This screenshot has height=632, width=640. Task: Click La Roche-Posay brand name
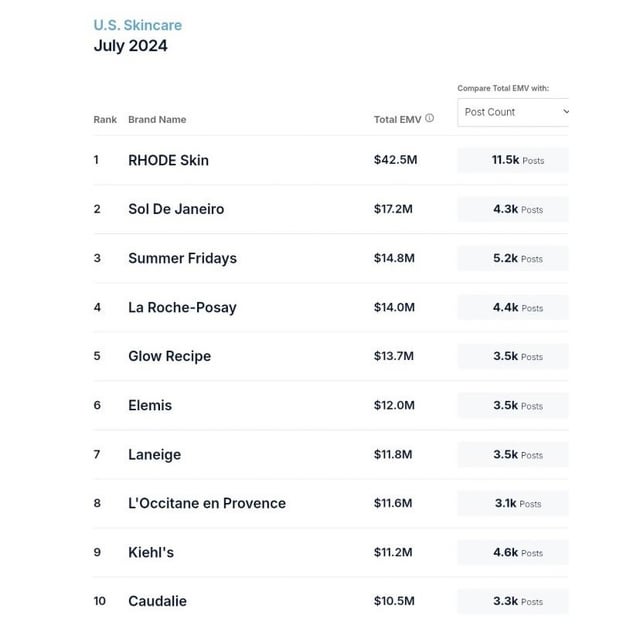pos(182,307)
